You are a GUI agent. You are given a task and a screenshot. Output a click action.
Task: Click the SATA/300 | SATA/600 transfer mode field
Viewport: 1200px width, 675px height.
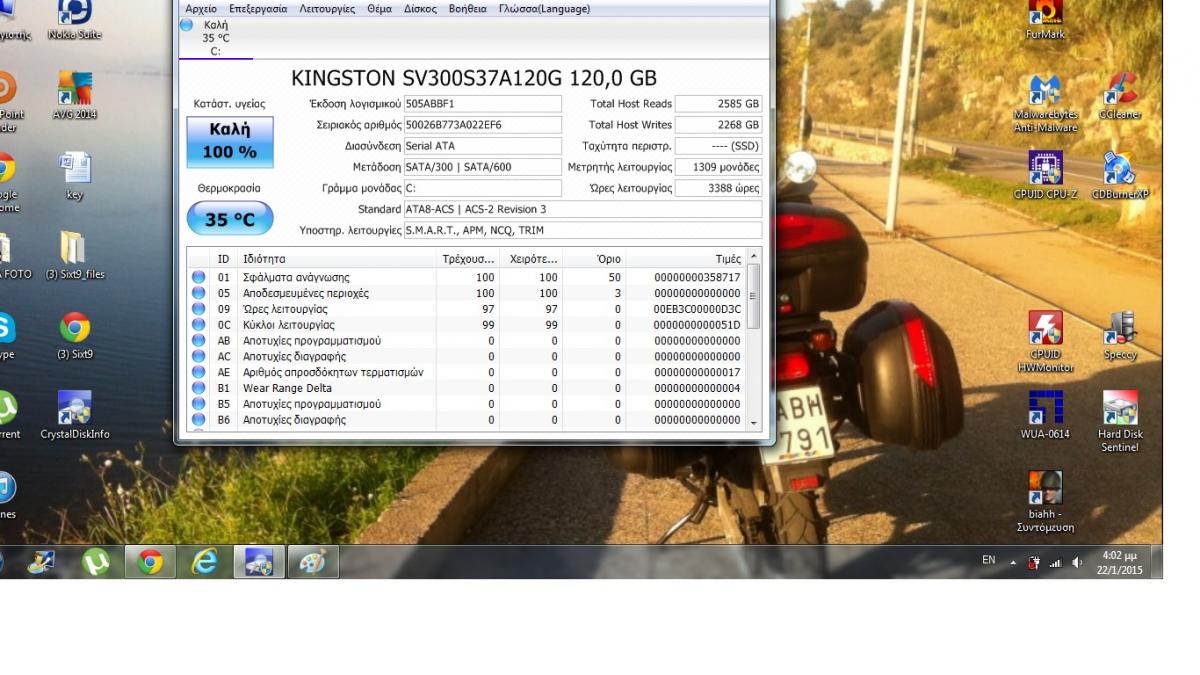click(x=483, y=167)
